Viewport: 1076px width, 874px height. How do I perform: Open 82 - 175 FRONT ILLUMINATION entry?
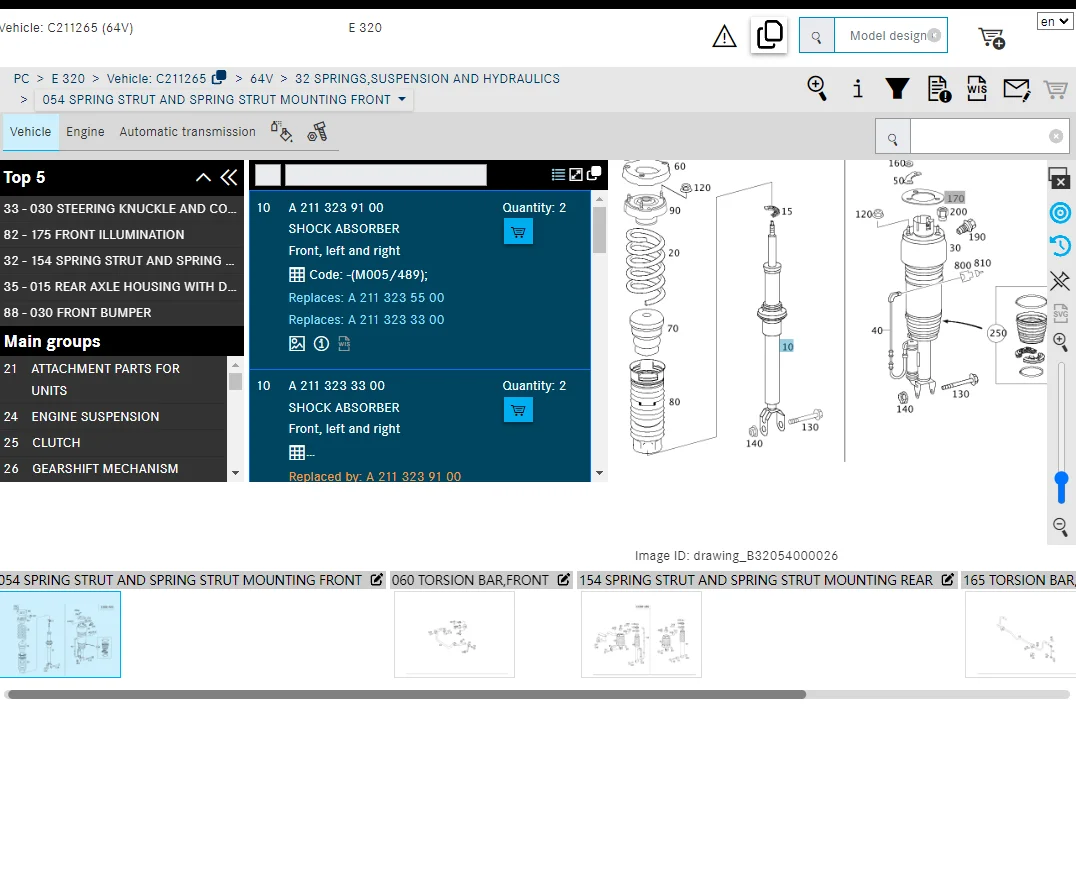coord(120,235)
